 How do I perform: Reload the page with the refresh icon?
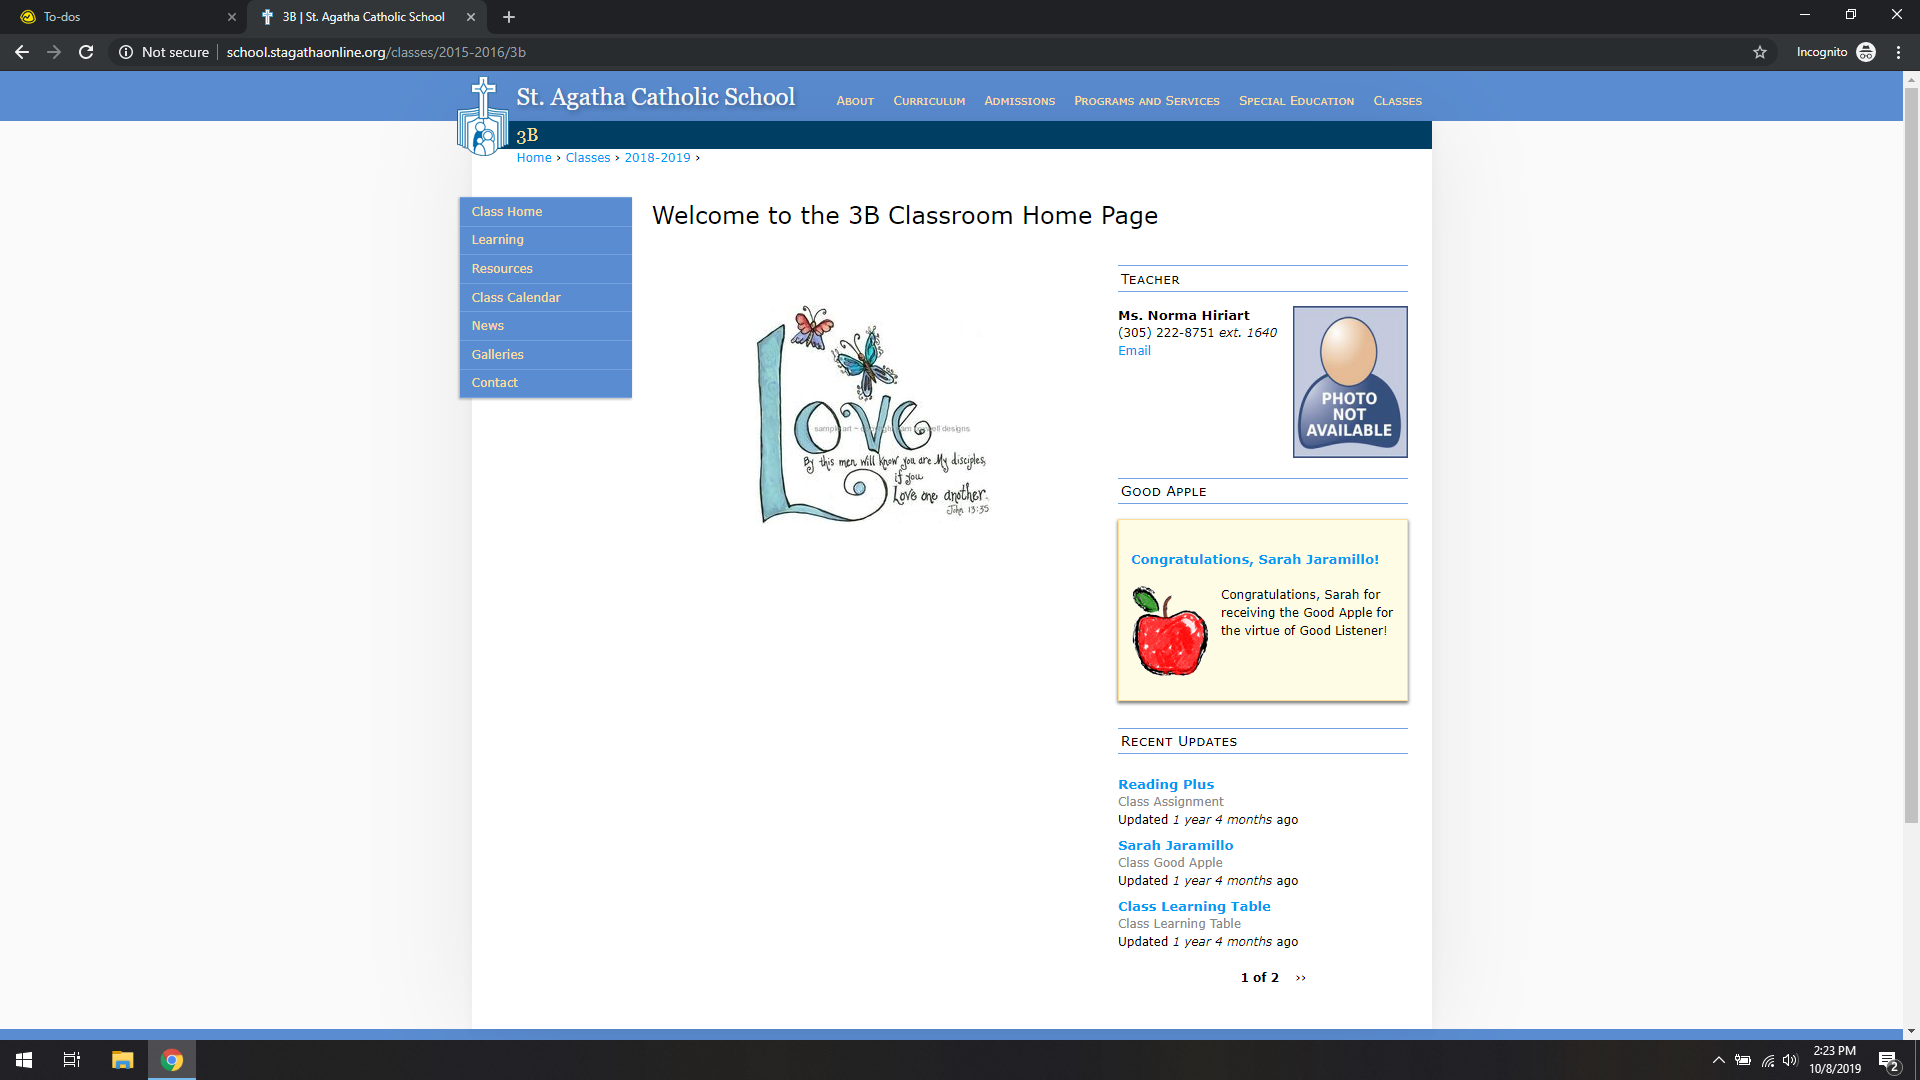click(x=86, y=52)
